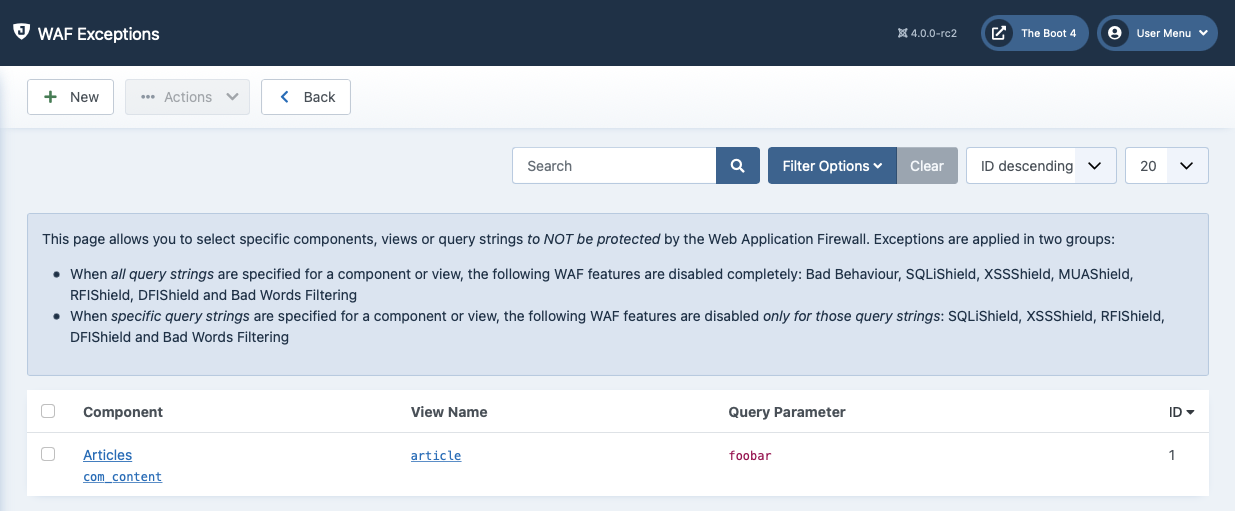Click the magnifier search button
1235x511 pixels.
[737, 166]
